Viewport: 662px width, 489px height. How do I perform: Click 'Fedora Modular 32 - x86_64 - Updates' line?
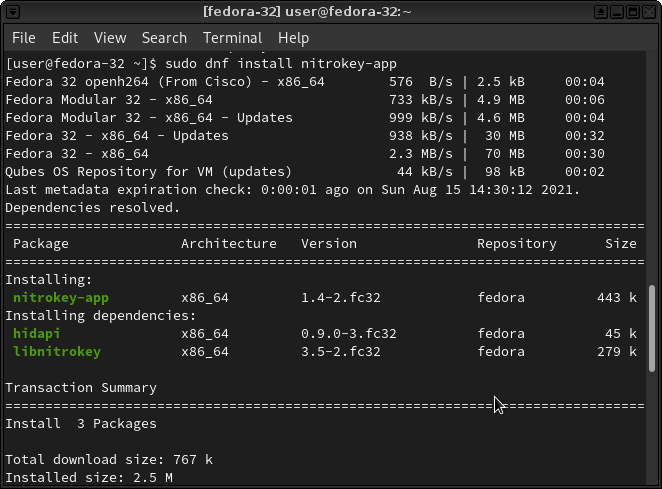pos(305,117)
